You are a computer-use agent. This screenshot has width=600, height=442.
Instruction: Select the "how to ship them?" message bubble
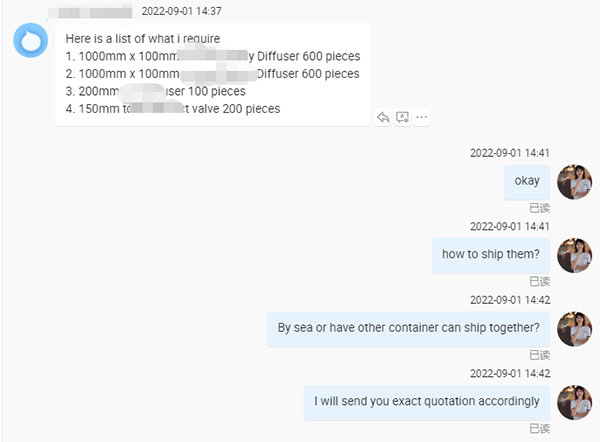coord(491,256)
